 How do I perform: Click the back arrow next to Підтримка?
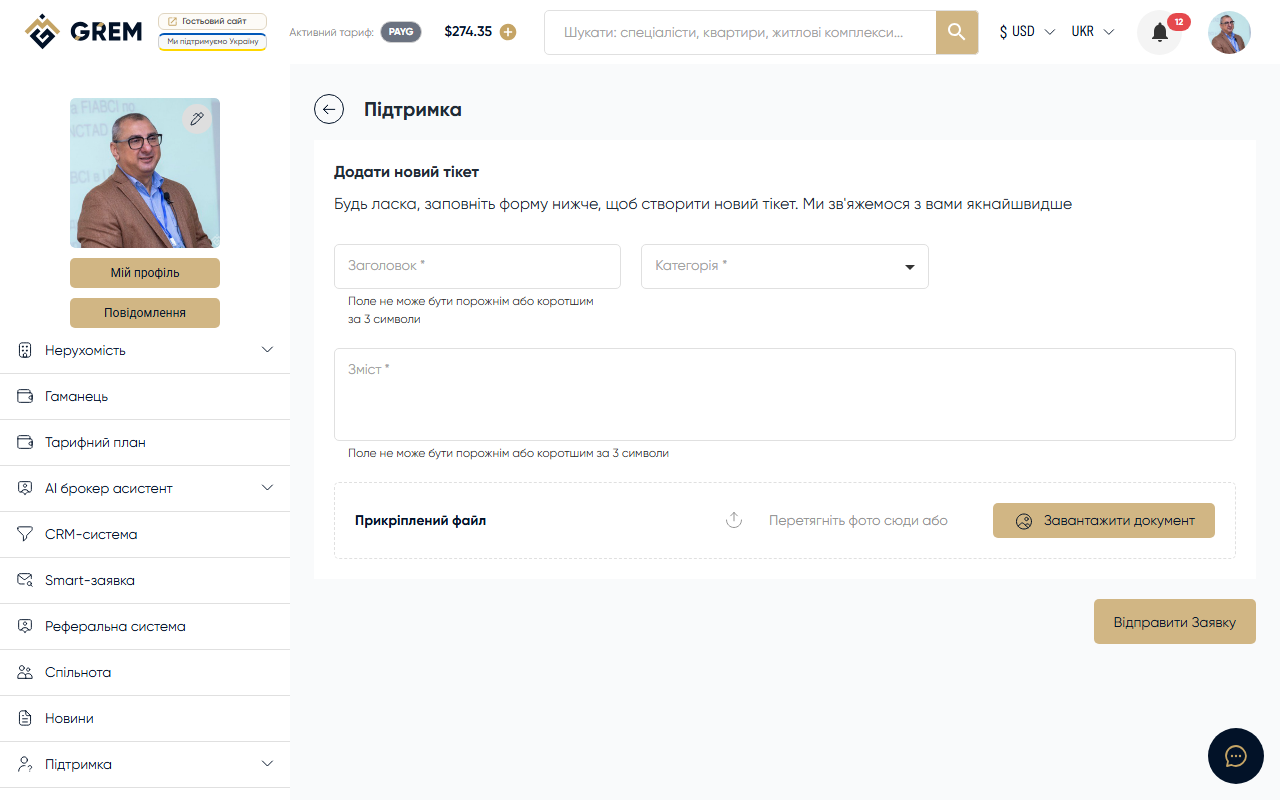329,109
